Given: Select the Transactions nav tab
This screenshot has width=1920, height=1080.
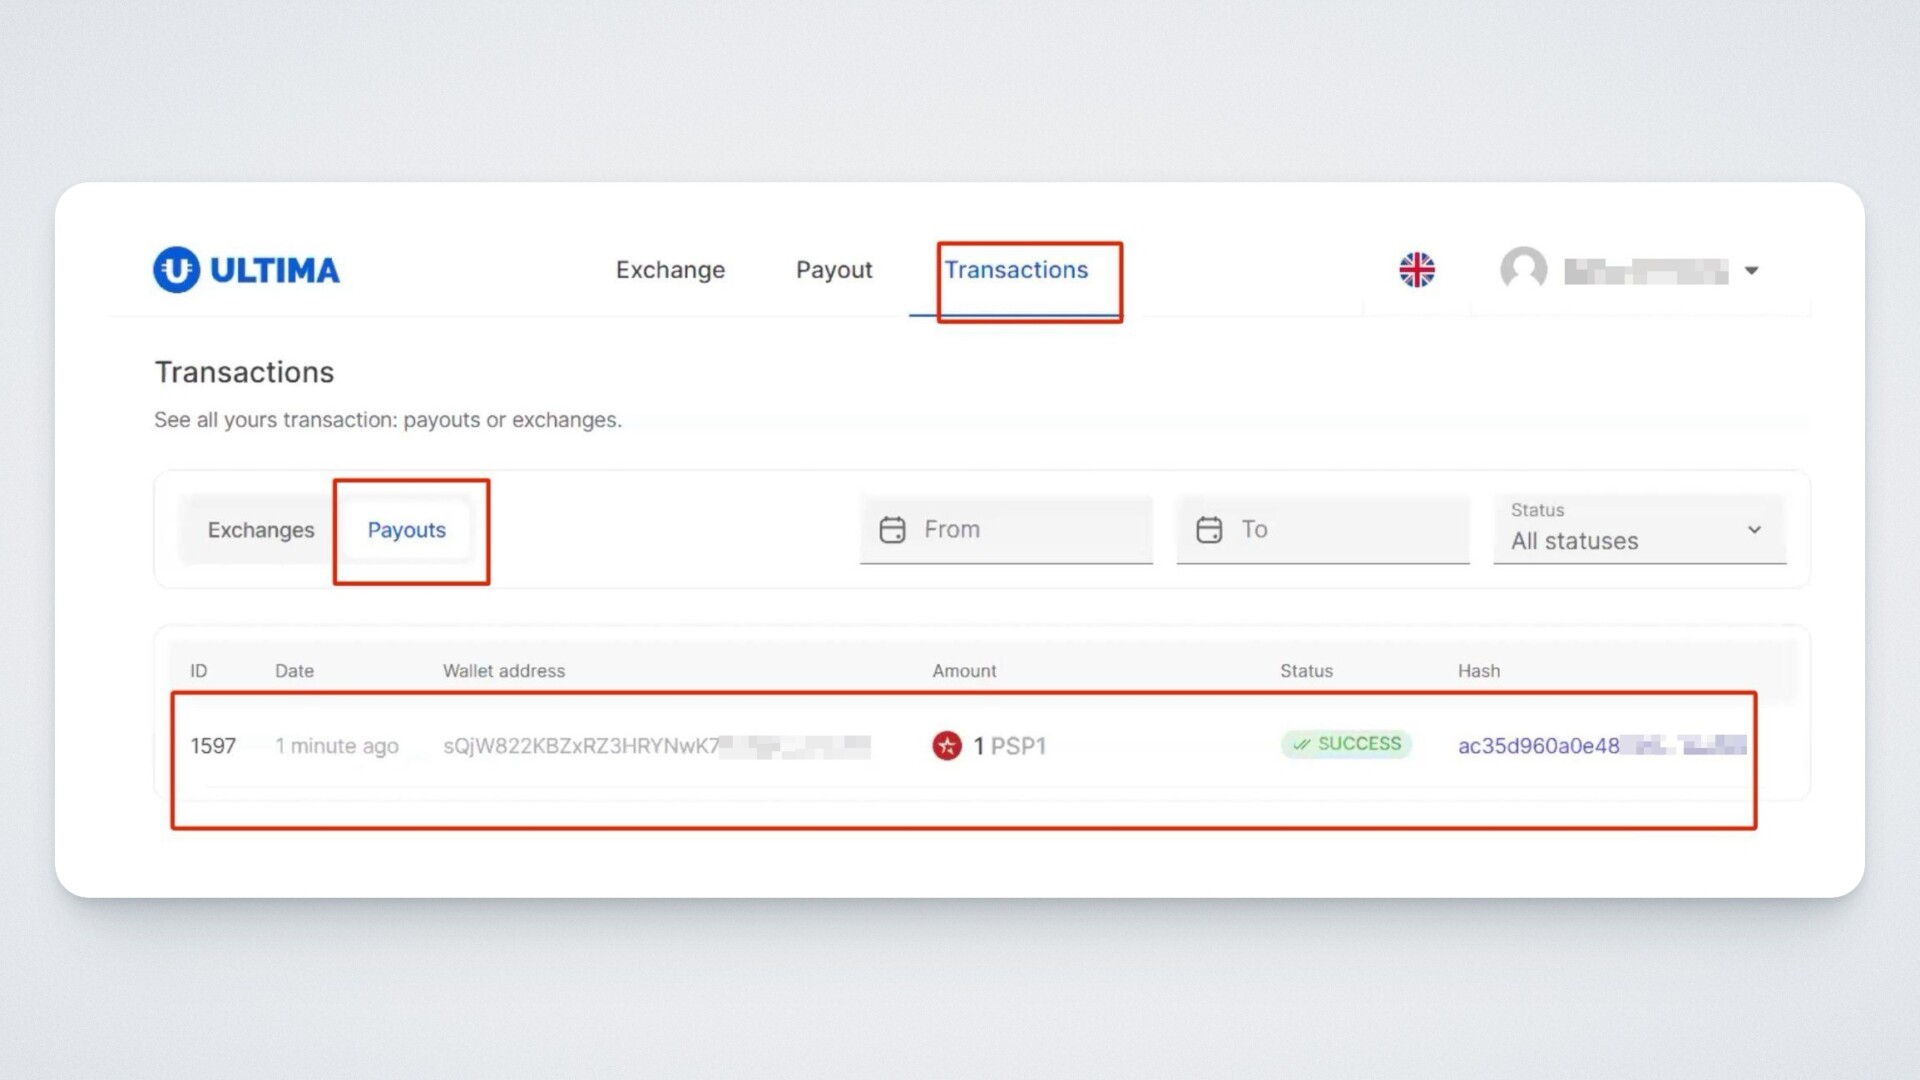Looking at the screenshot, I should pos(1016,270).
